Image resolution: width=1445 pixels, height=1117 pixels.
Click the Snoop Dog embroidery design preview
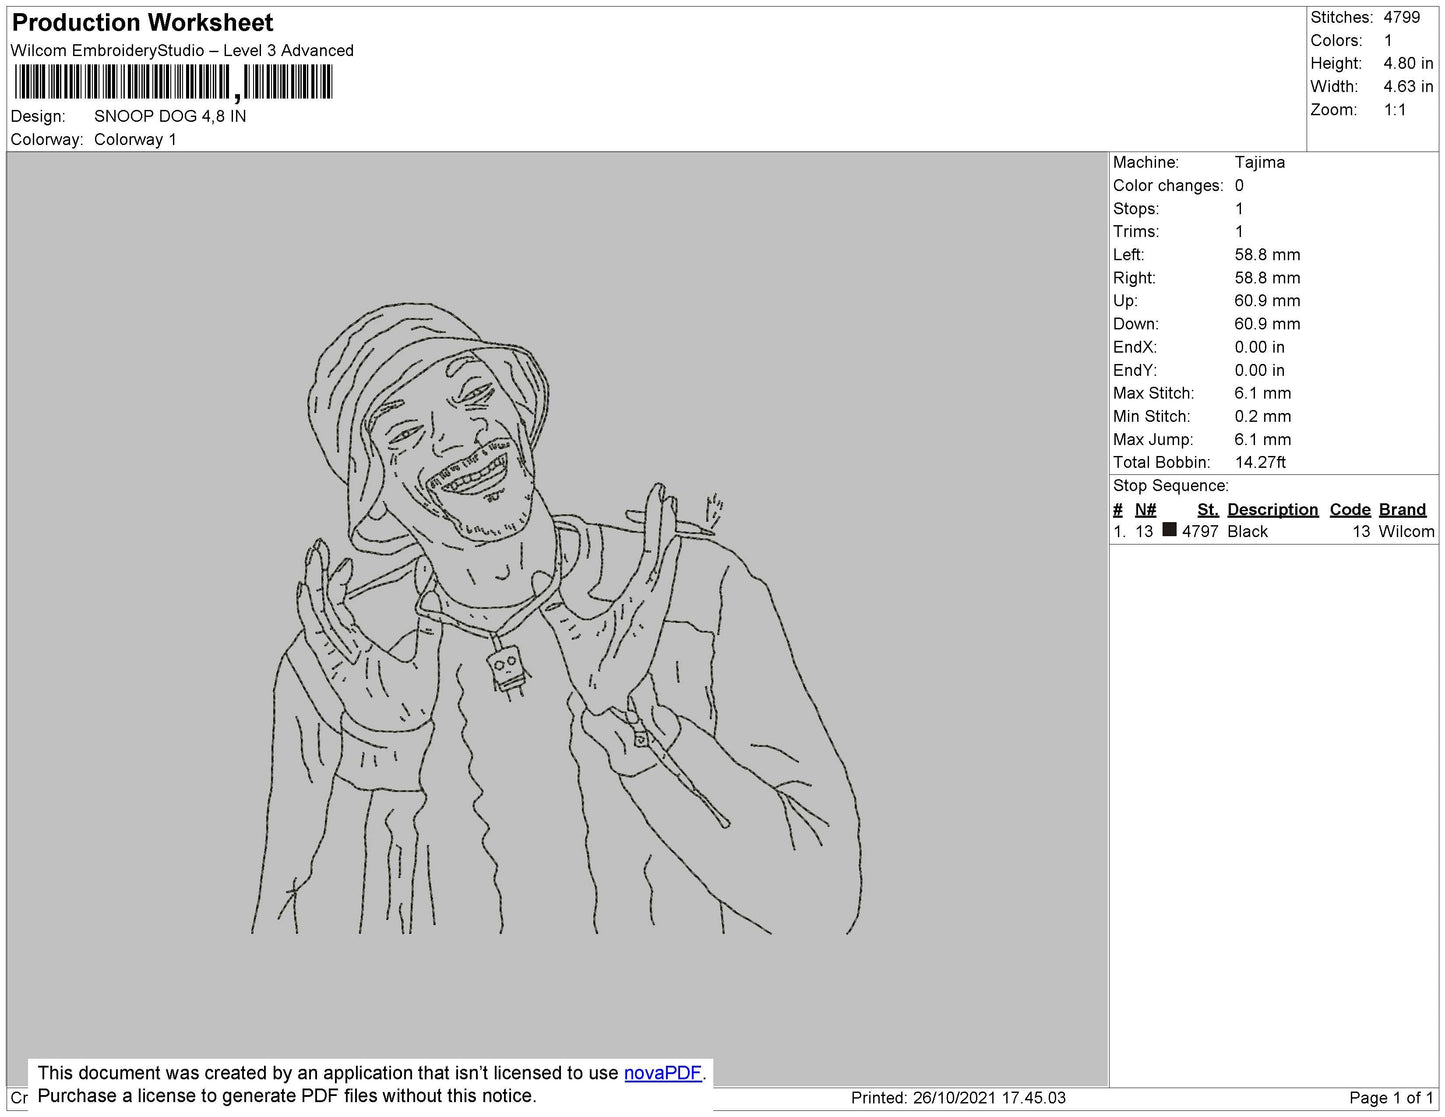click(556, 619)
